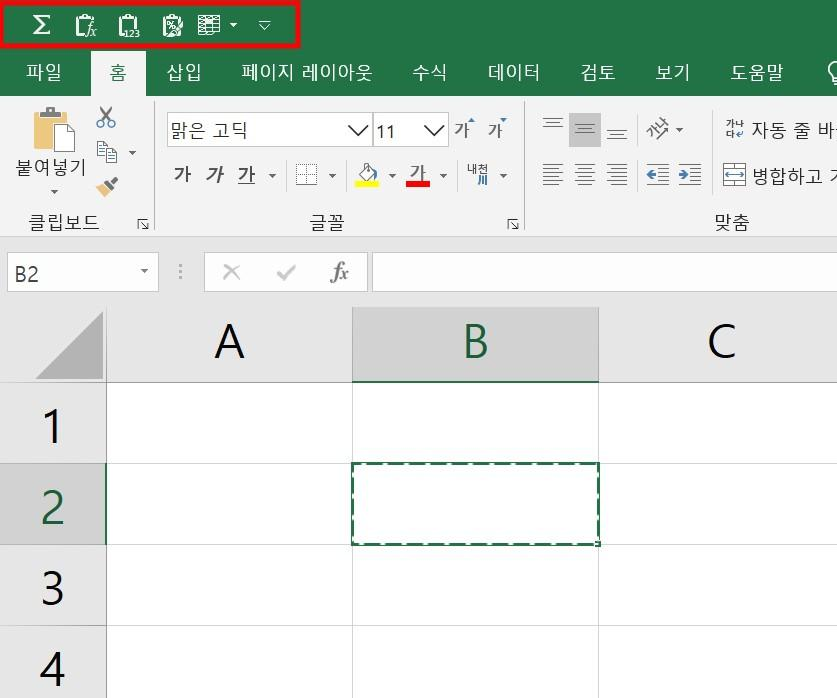Expand the 붙여넣기 options arrow
This screenshot has height=698, width=837.
coord(54,191)
